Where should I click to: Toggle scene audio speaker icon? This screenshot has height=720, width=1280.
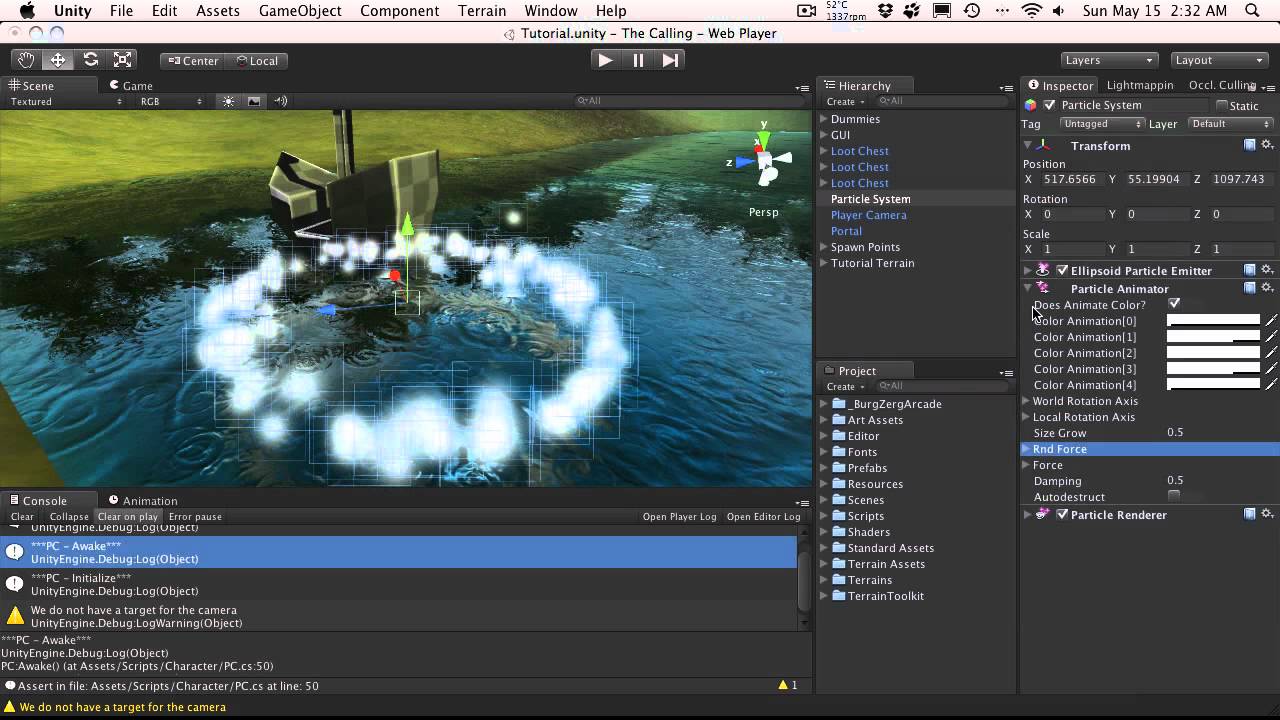pyautogui.click(x=280, y=101)
